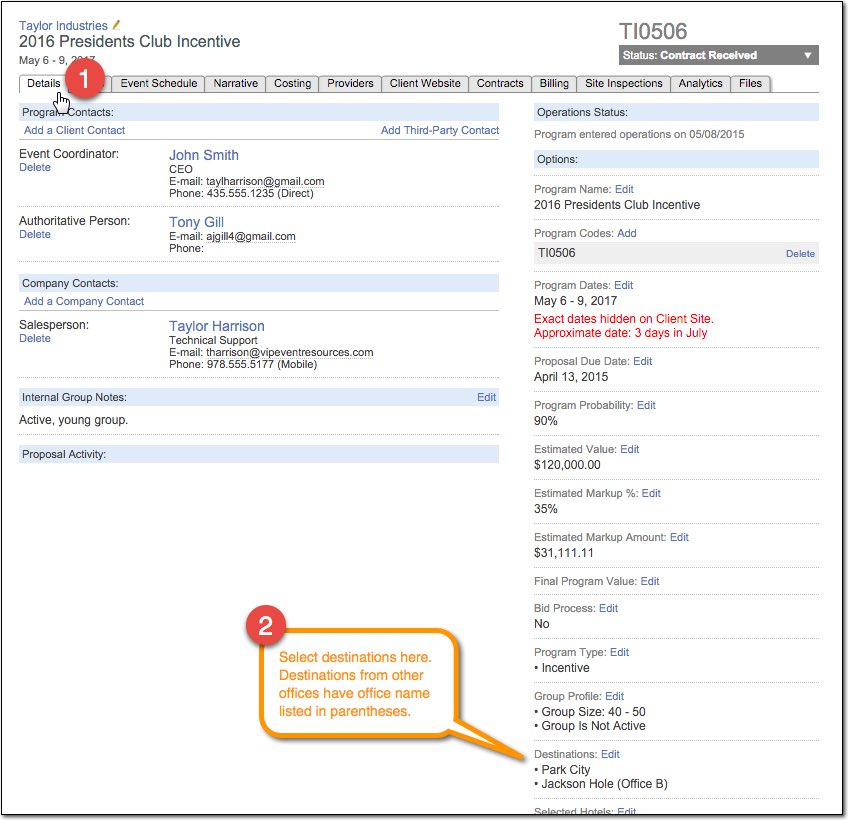This screenshot has width=848, height=820.
Task: Click Add a Company Contact
Action: [84, 301]
